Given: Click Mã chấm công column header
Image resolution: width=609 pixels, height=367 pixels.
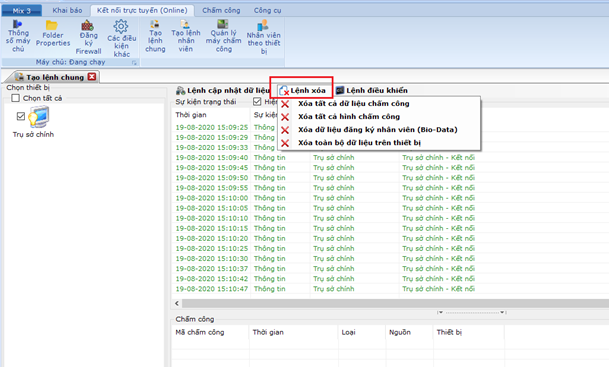Looking at the screenshot, I should (x=210, y=332).
